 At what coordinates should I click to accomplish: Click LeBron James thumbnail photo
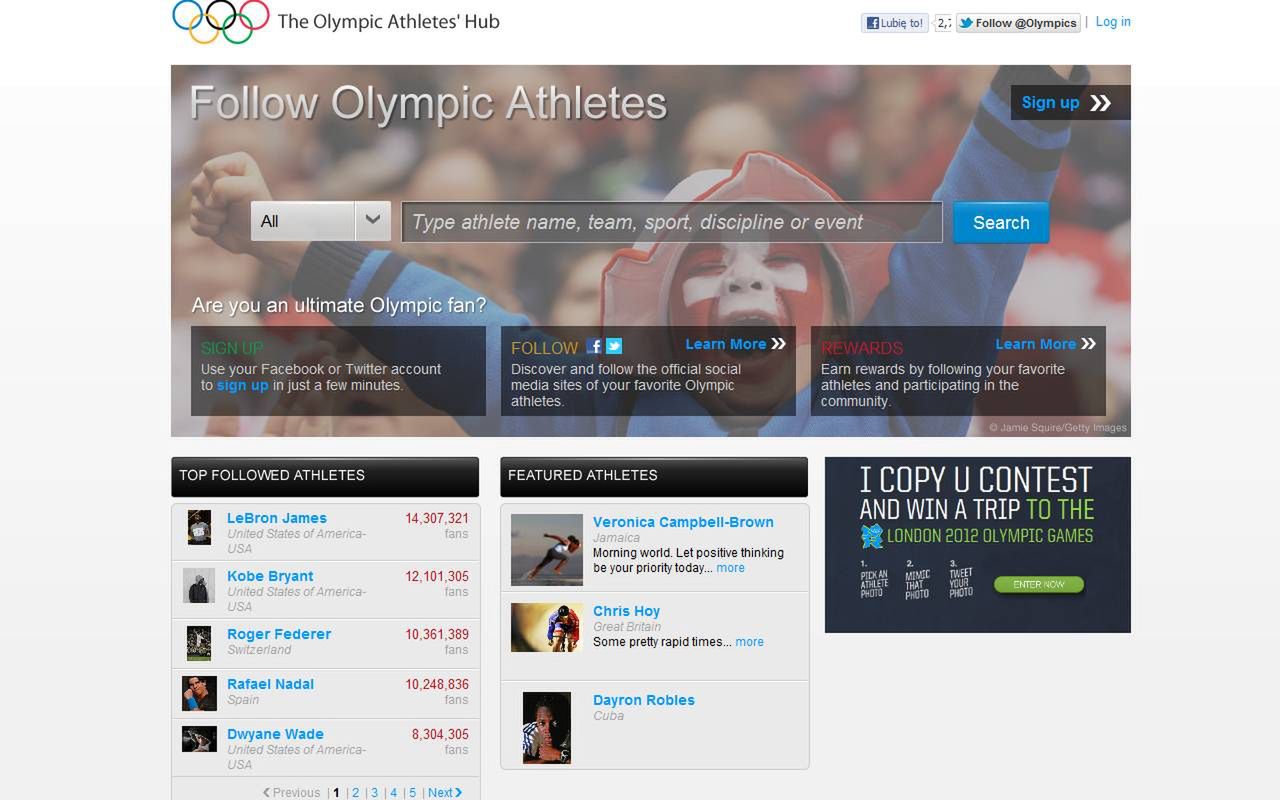point(199,527)
